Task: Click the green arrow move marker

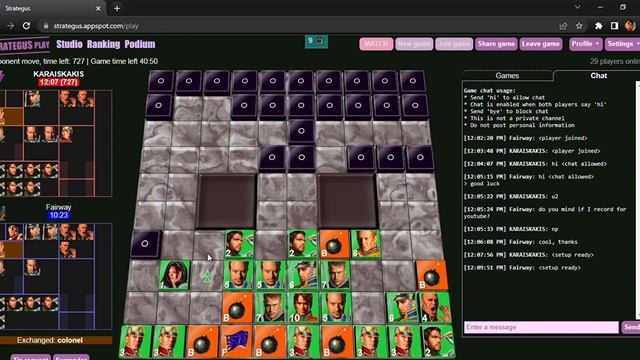Action: tap(207, 277)
